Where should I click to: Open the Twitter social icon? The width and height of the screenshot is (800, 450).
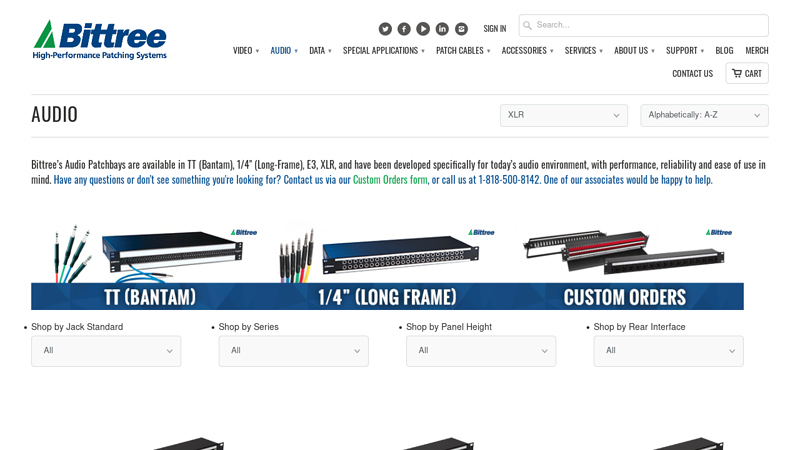[385, 29]
